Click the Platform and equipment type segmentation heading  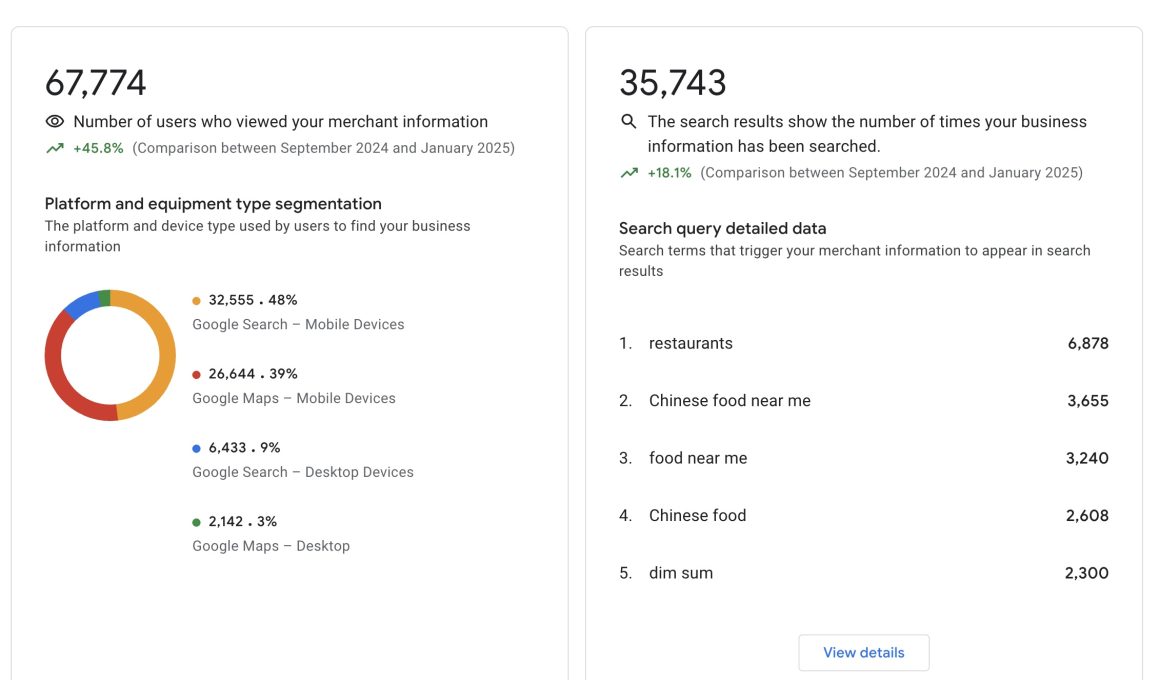coord(213,203)
